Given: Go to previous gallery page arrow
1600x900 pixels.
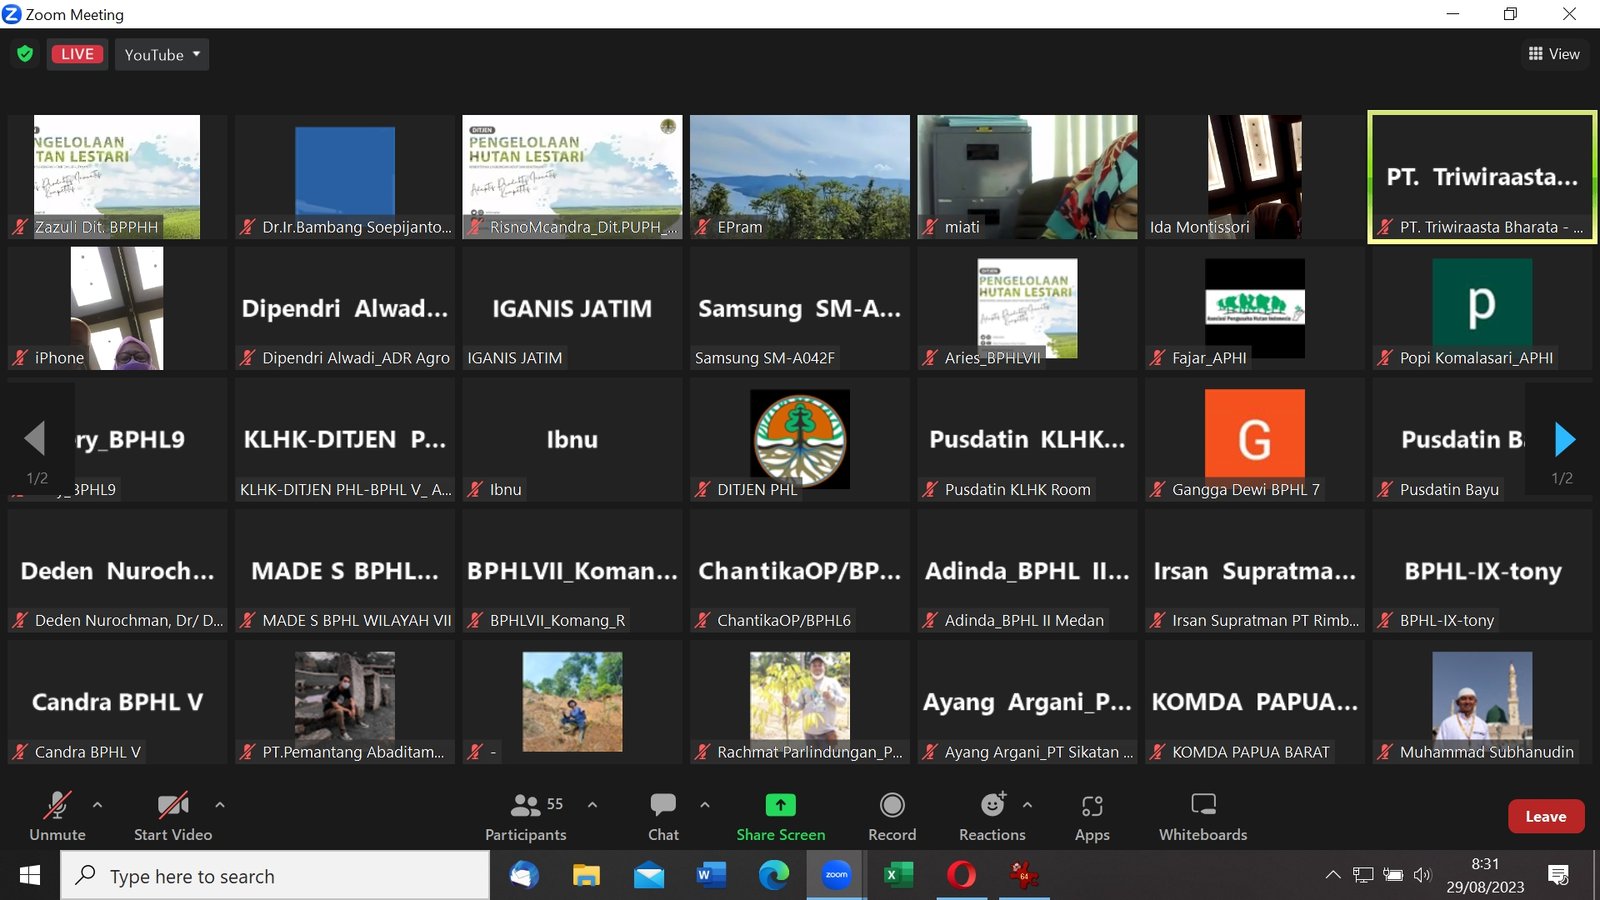Looking at the screenshot, I should tap(35, 439).
